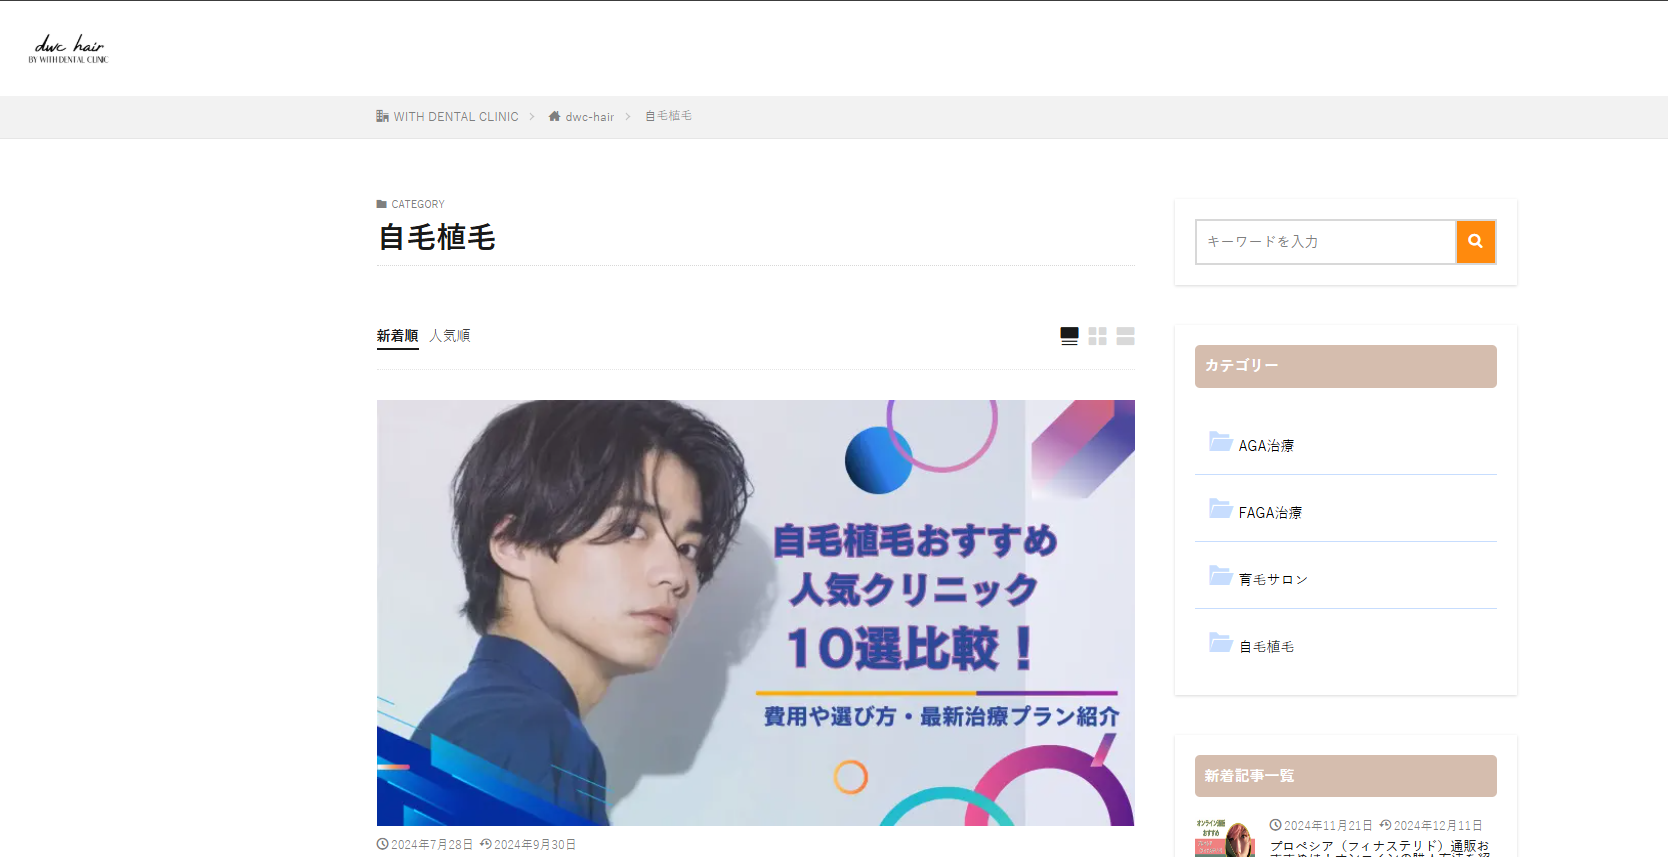1668x857 pixels.
Task: Click the orange search magnifier button
Action: click(1475, 242)
